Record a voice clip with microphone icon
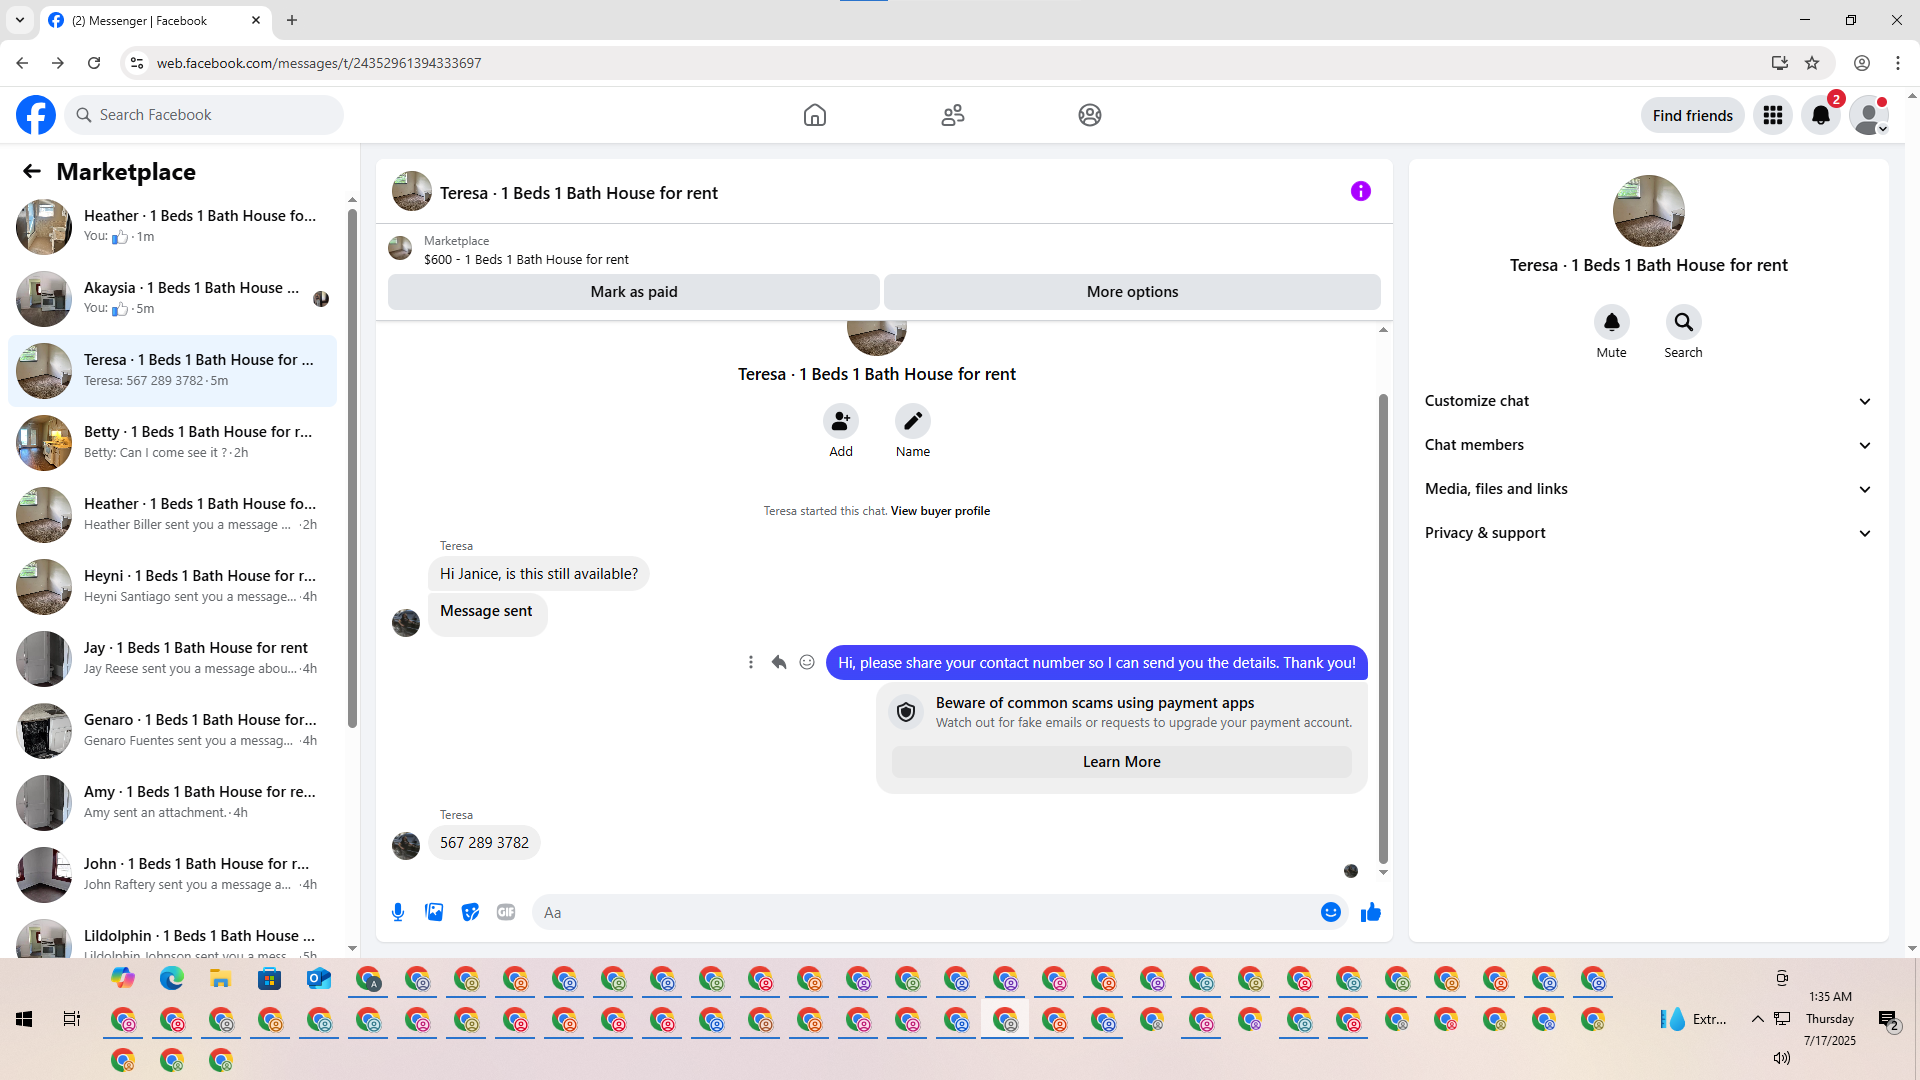The width and height of the screenshot is (1920, 1080). point(398,912)
